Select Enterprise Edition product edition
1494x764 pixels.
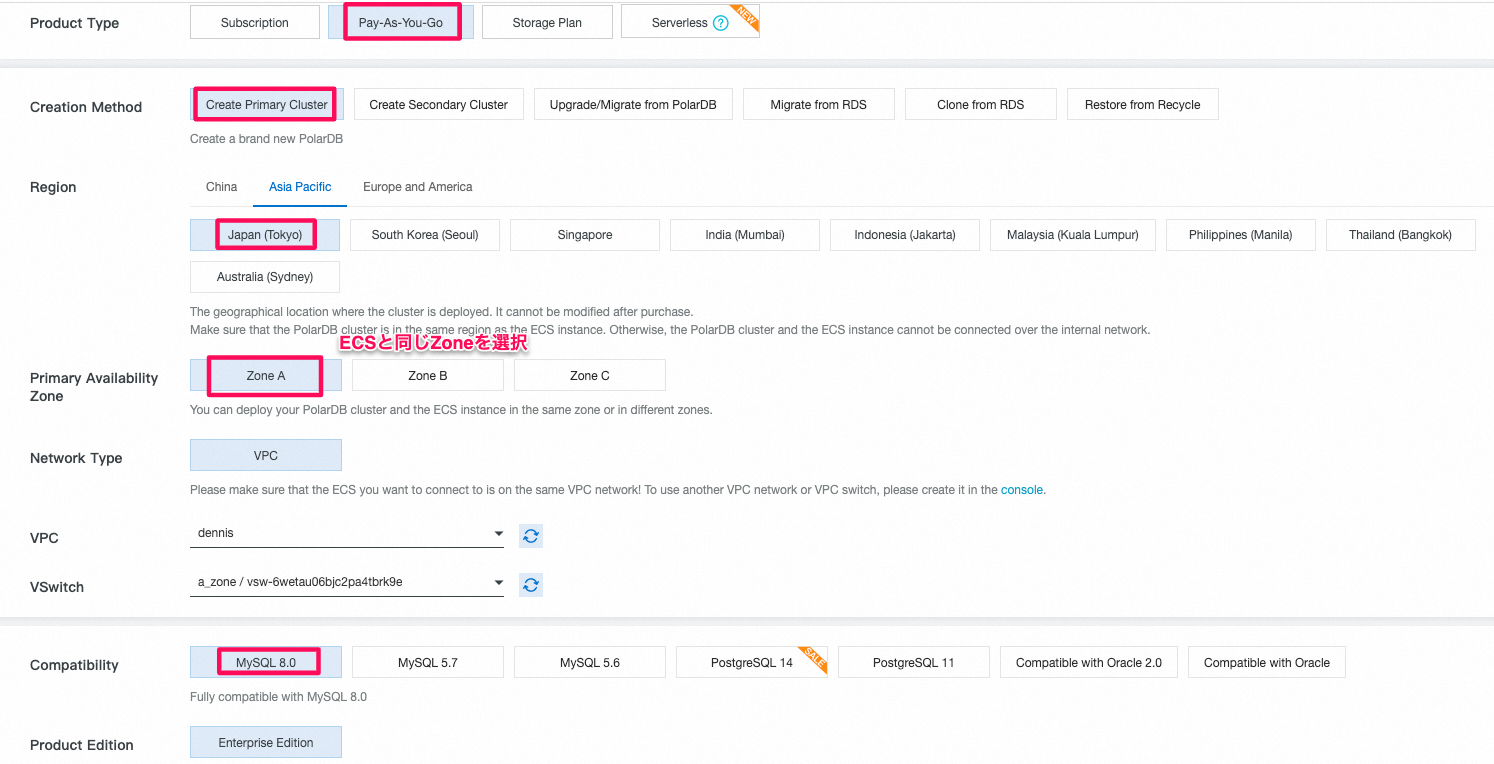[x=266, y=743]
